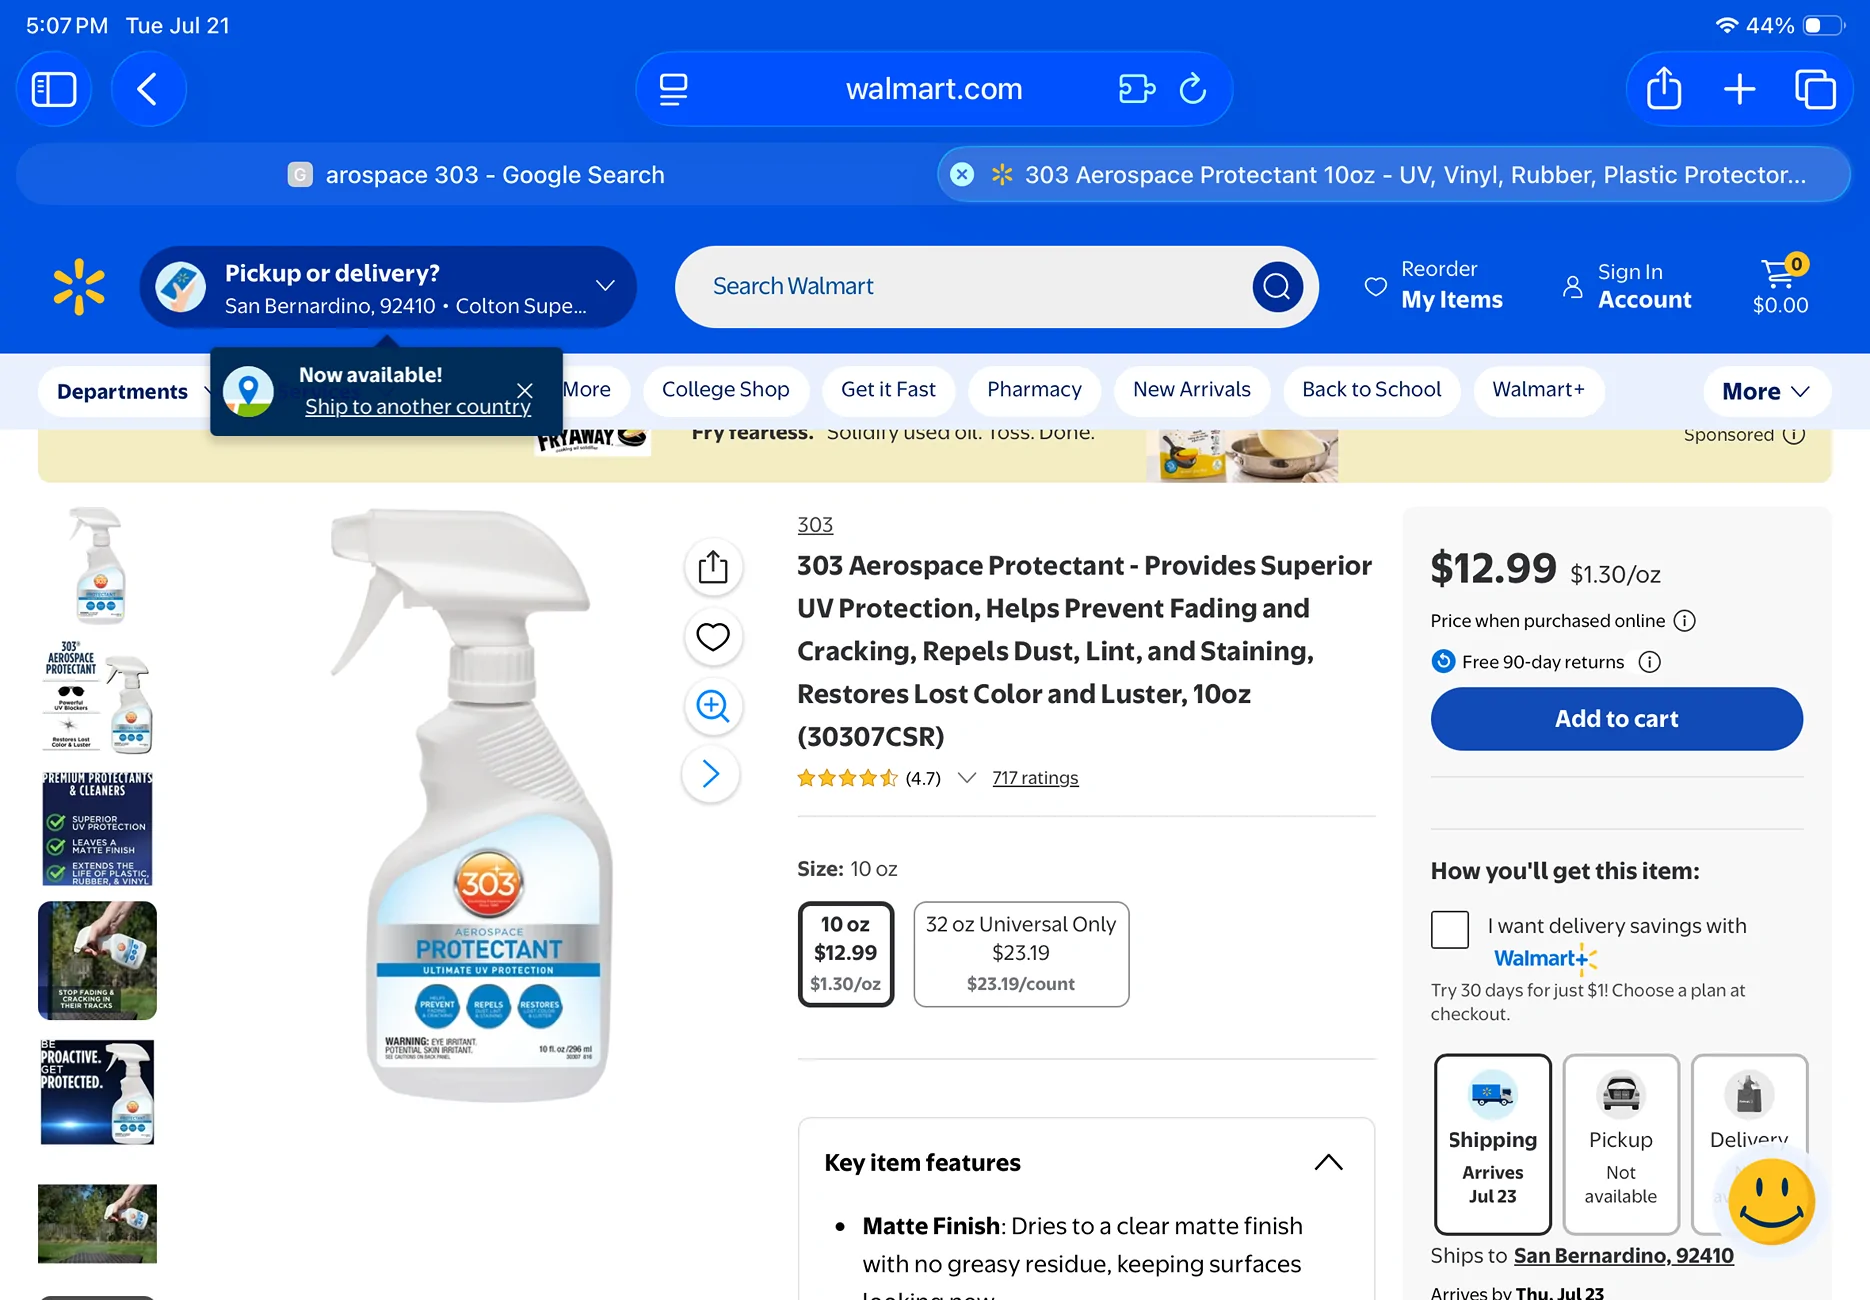The image size is (1870, 1300).
Task: Open the 717 ratings link
Action: (x=1035, y=778)
